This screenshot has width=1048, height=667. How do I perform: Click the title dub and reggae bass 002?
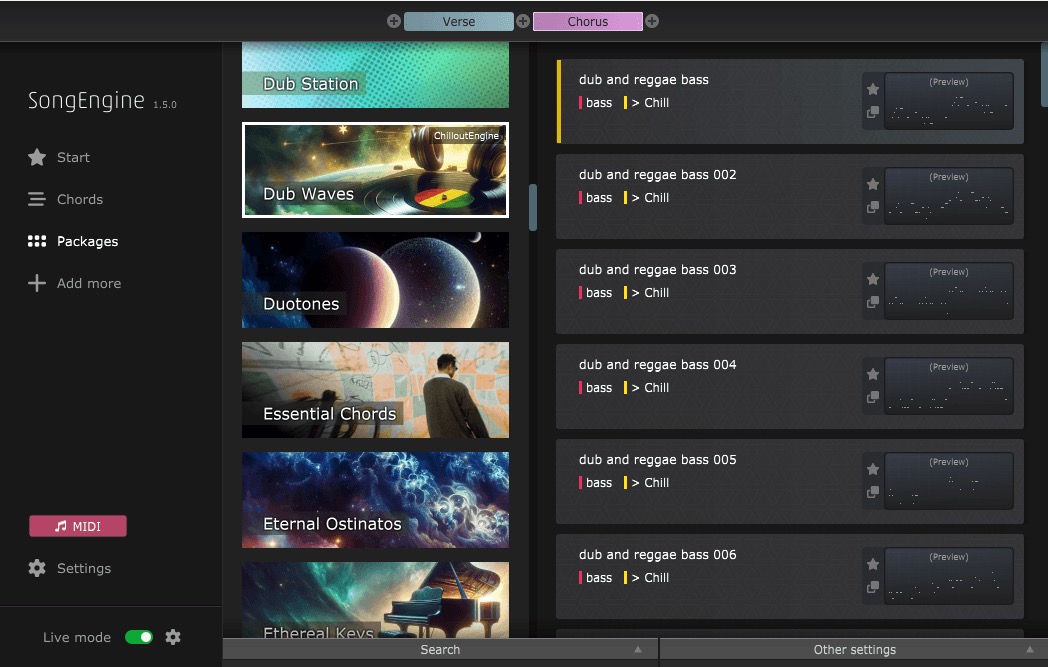658,175
